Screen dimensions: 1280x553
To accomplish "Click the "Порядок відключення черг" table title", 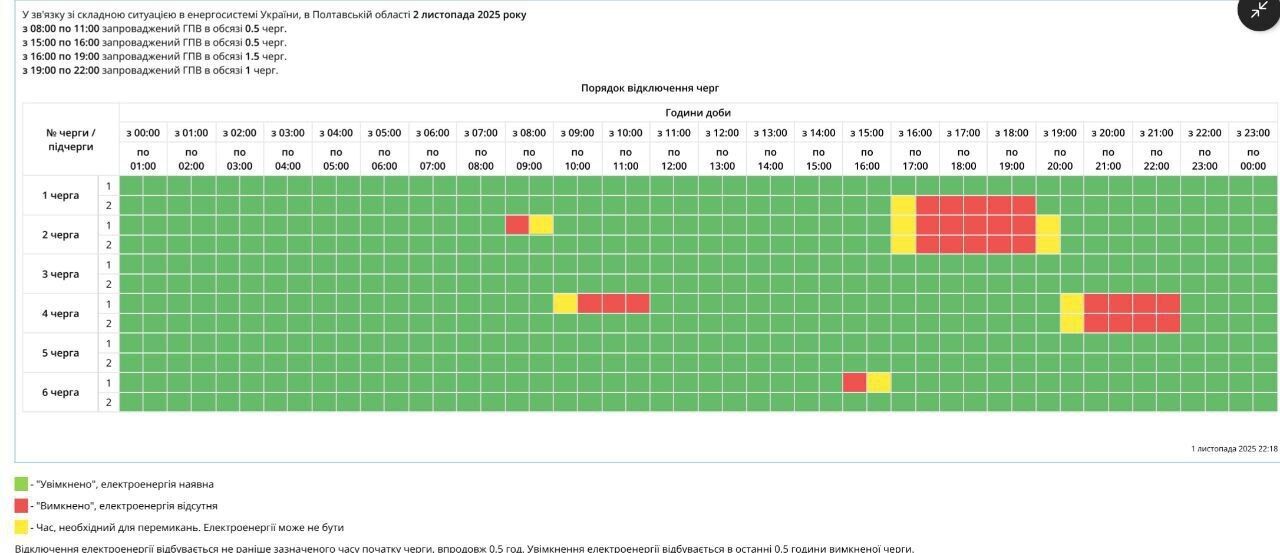I will pos(649,88).
